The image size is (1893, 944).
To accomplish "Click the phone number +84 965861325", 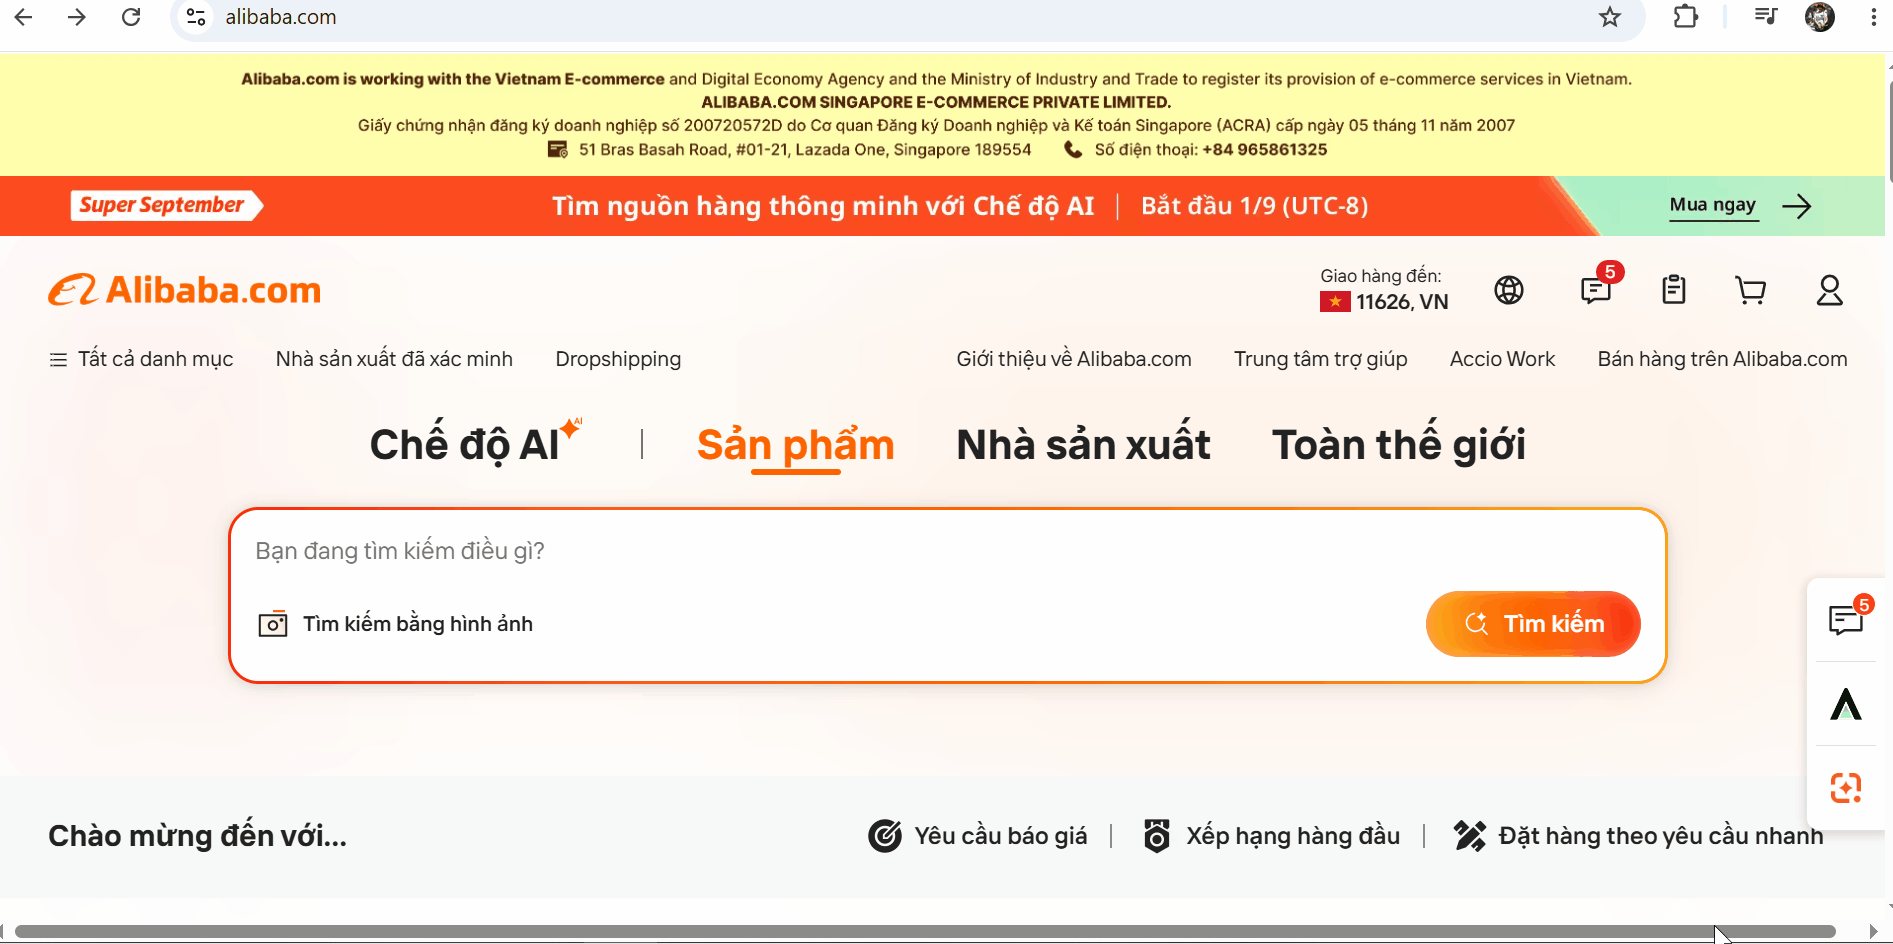I will tap(1264, 150).
